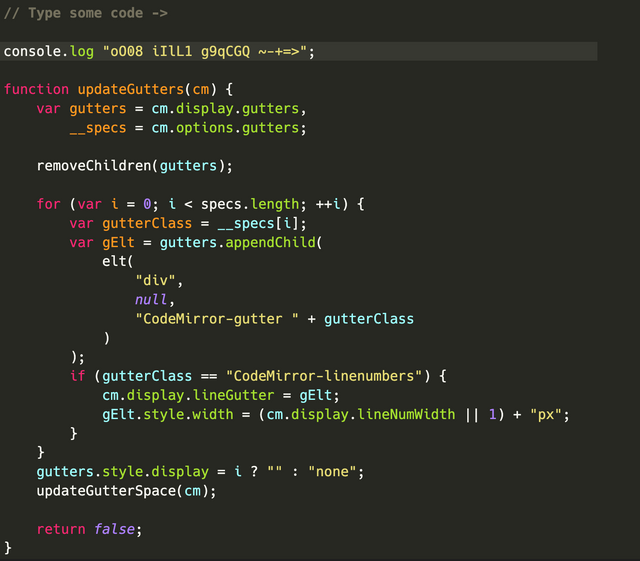Click "removeChildren(gutters);" call
Image resolution: width=640 pixels, height=561 pixels.
pos(135,166)
